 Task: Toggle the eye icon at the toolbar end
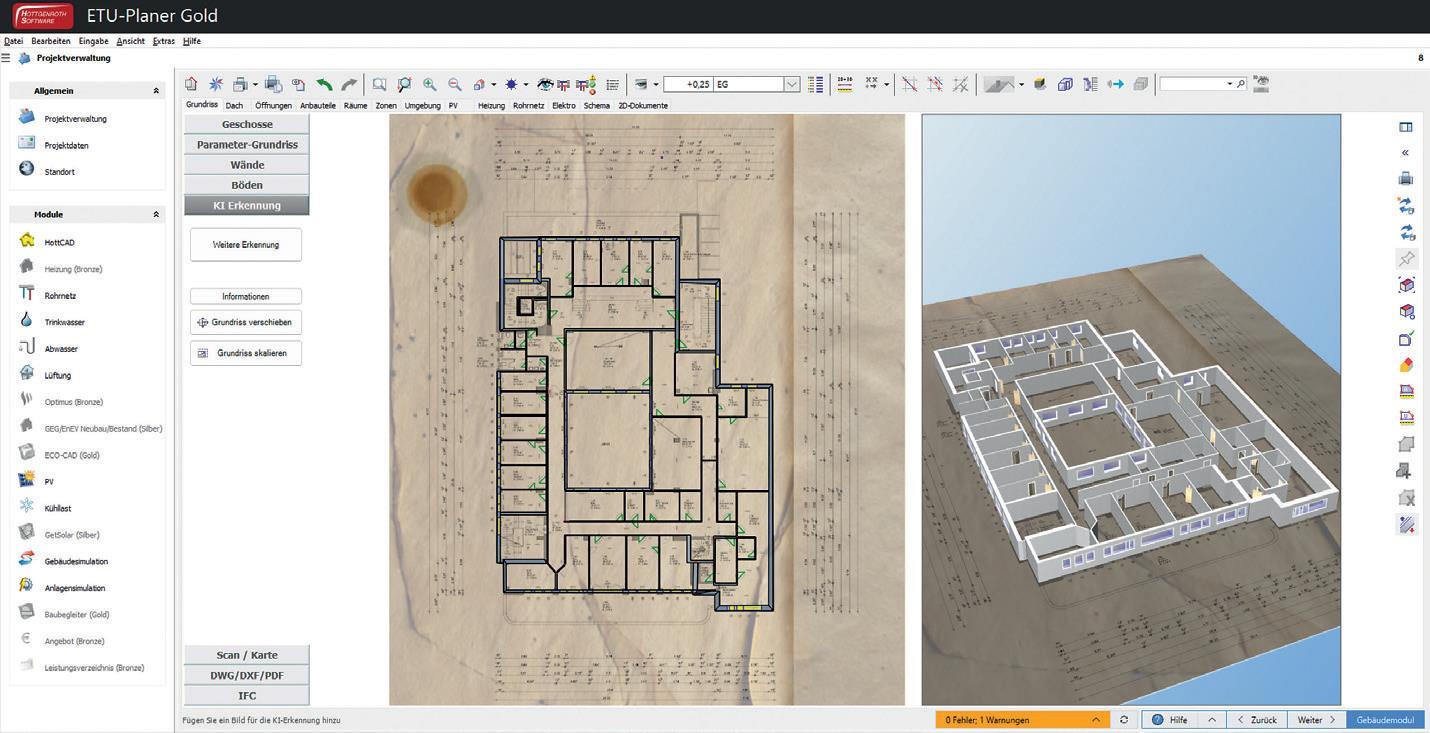point(1261,84)
